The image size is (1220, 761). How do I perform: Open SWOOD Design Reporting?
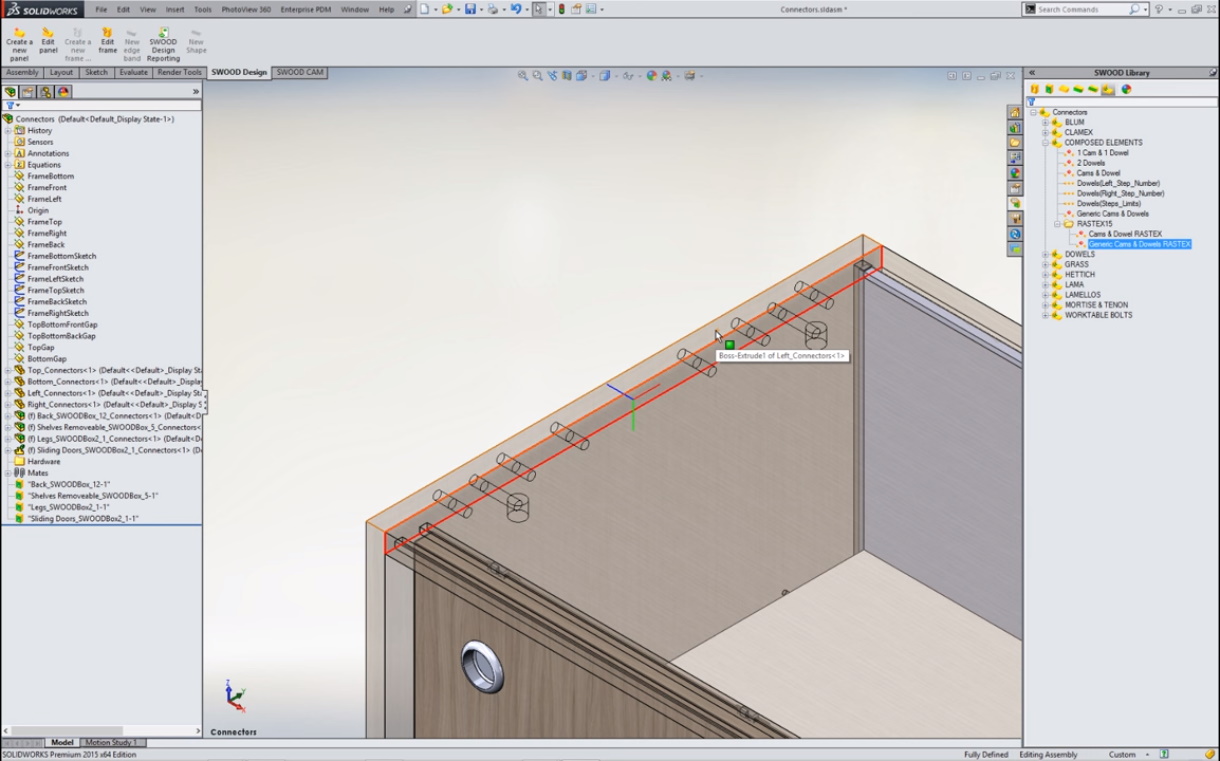pyautogui.click(x=163, y=44)
